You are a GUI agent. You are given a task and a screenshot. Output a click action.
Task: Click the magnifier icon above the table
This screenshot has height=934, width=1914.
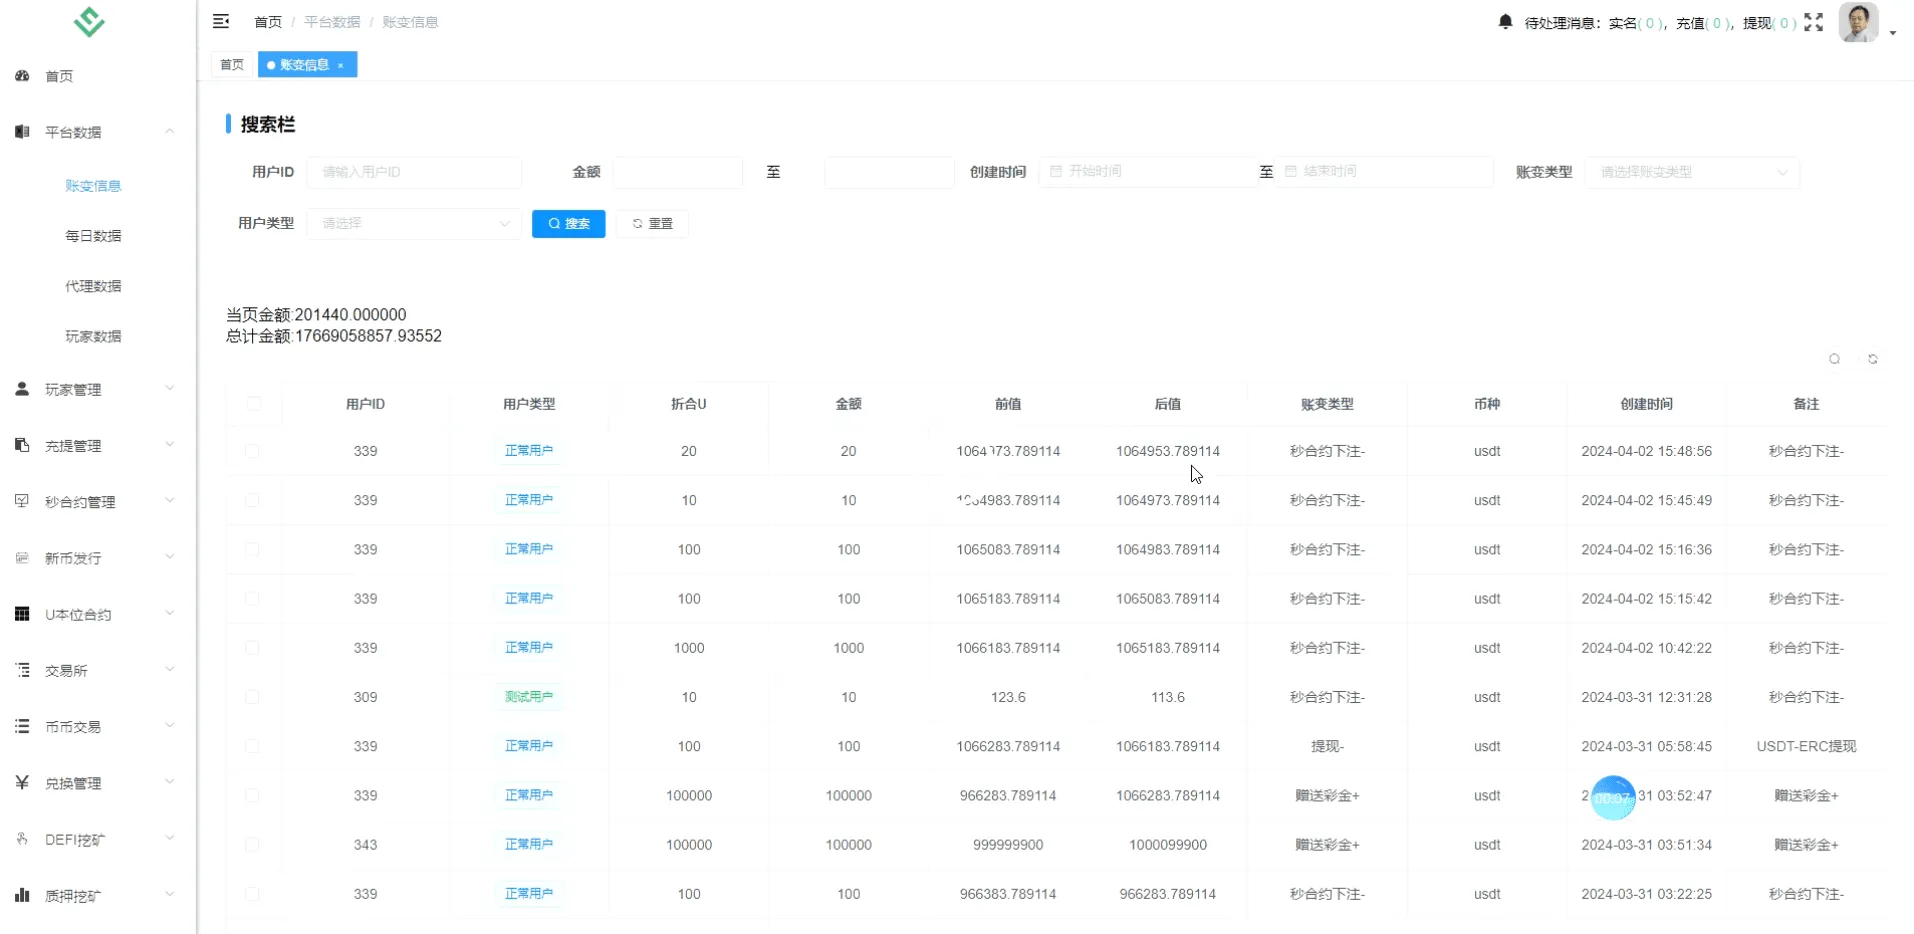1835,358
